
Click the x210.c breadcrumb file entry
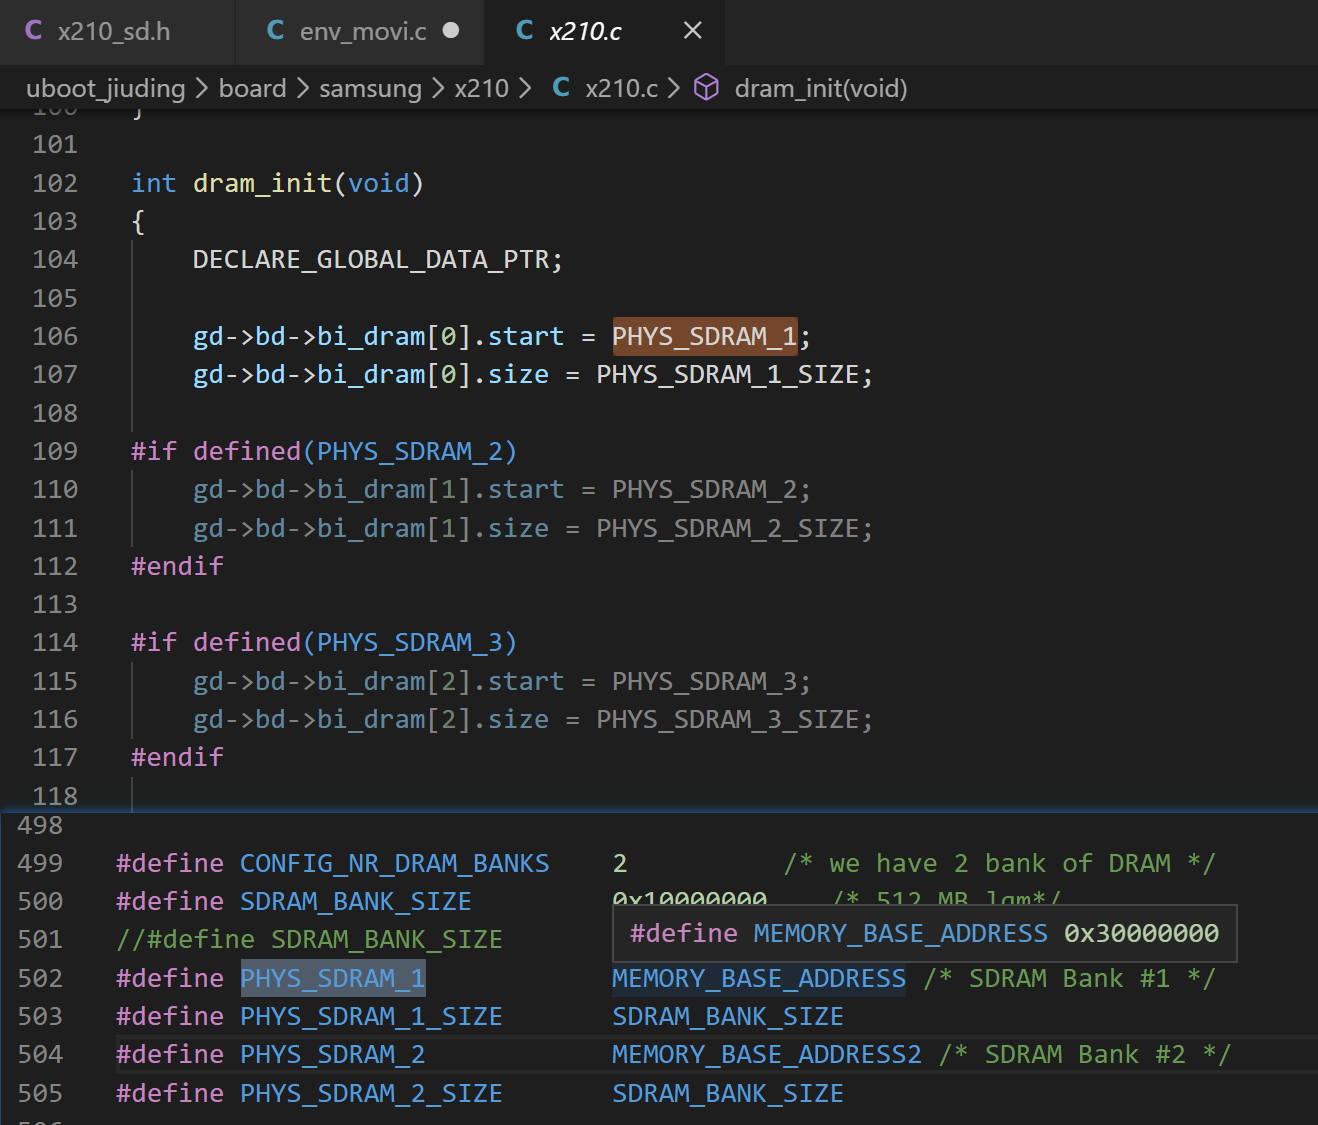click(621, 88)
